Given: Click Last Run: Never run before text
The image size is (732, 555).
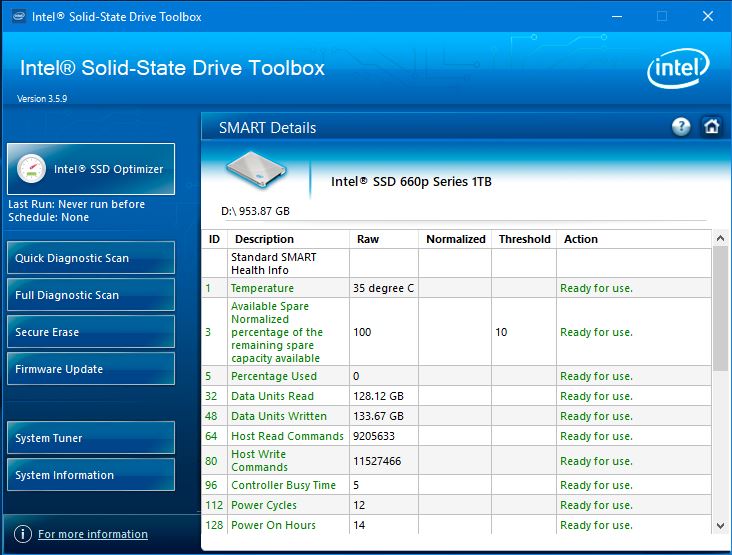Looking at the screenshot, I should point(77,204).
